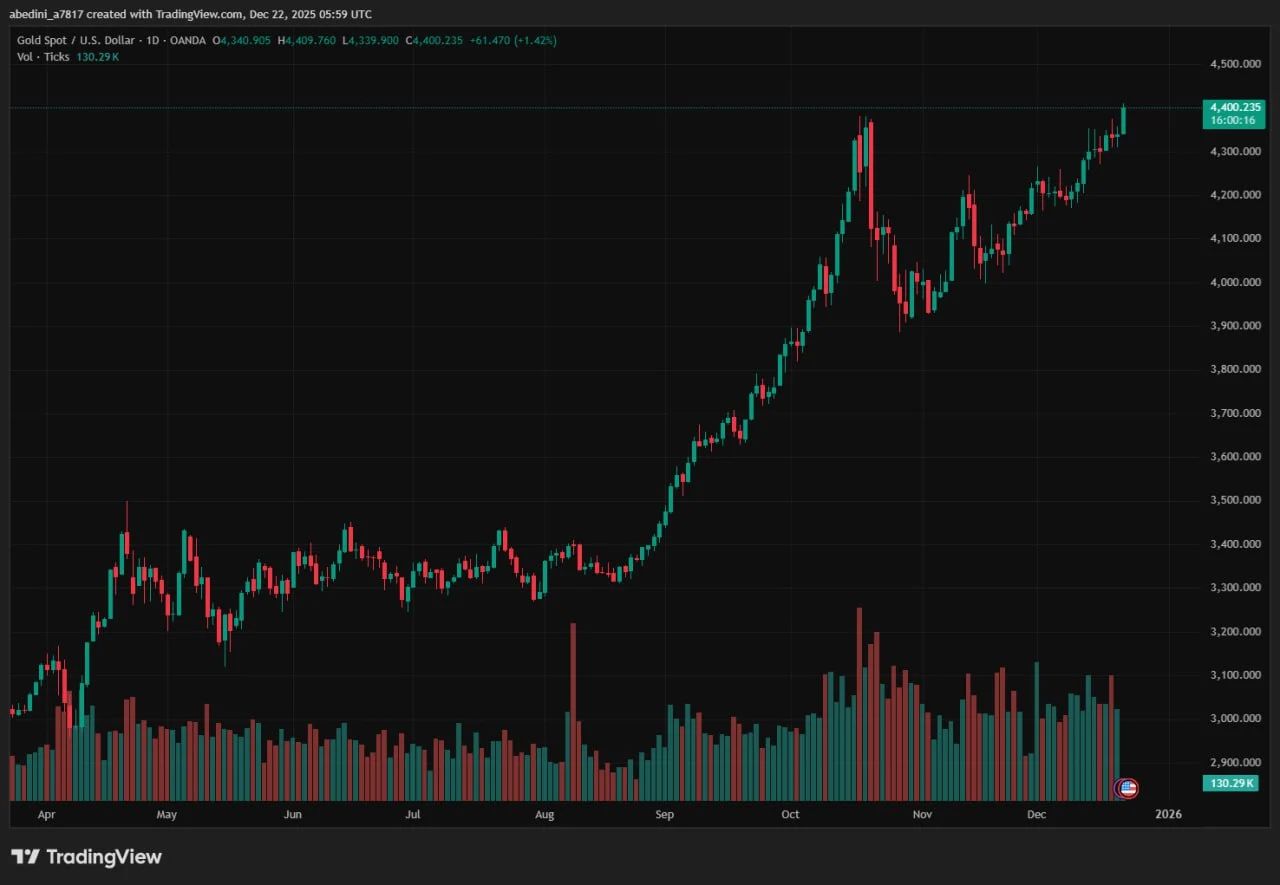Click the 4,000.000 level on the price axis
This screenshot has width=1280, height=885.
(1235, 282)
